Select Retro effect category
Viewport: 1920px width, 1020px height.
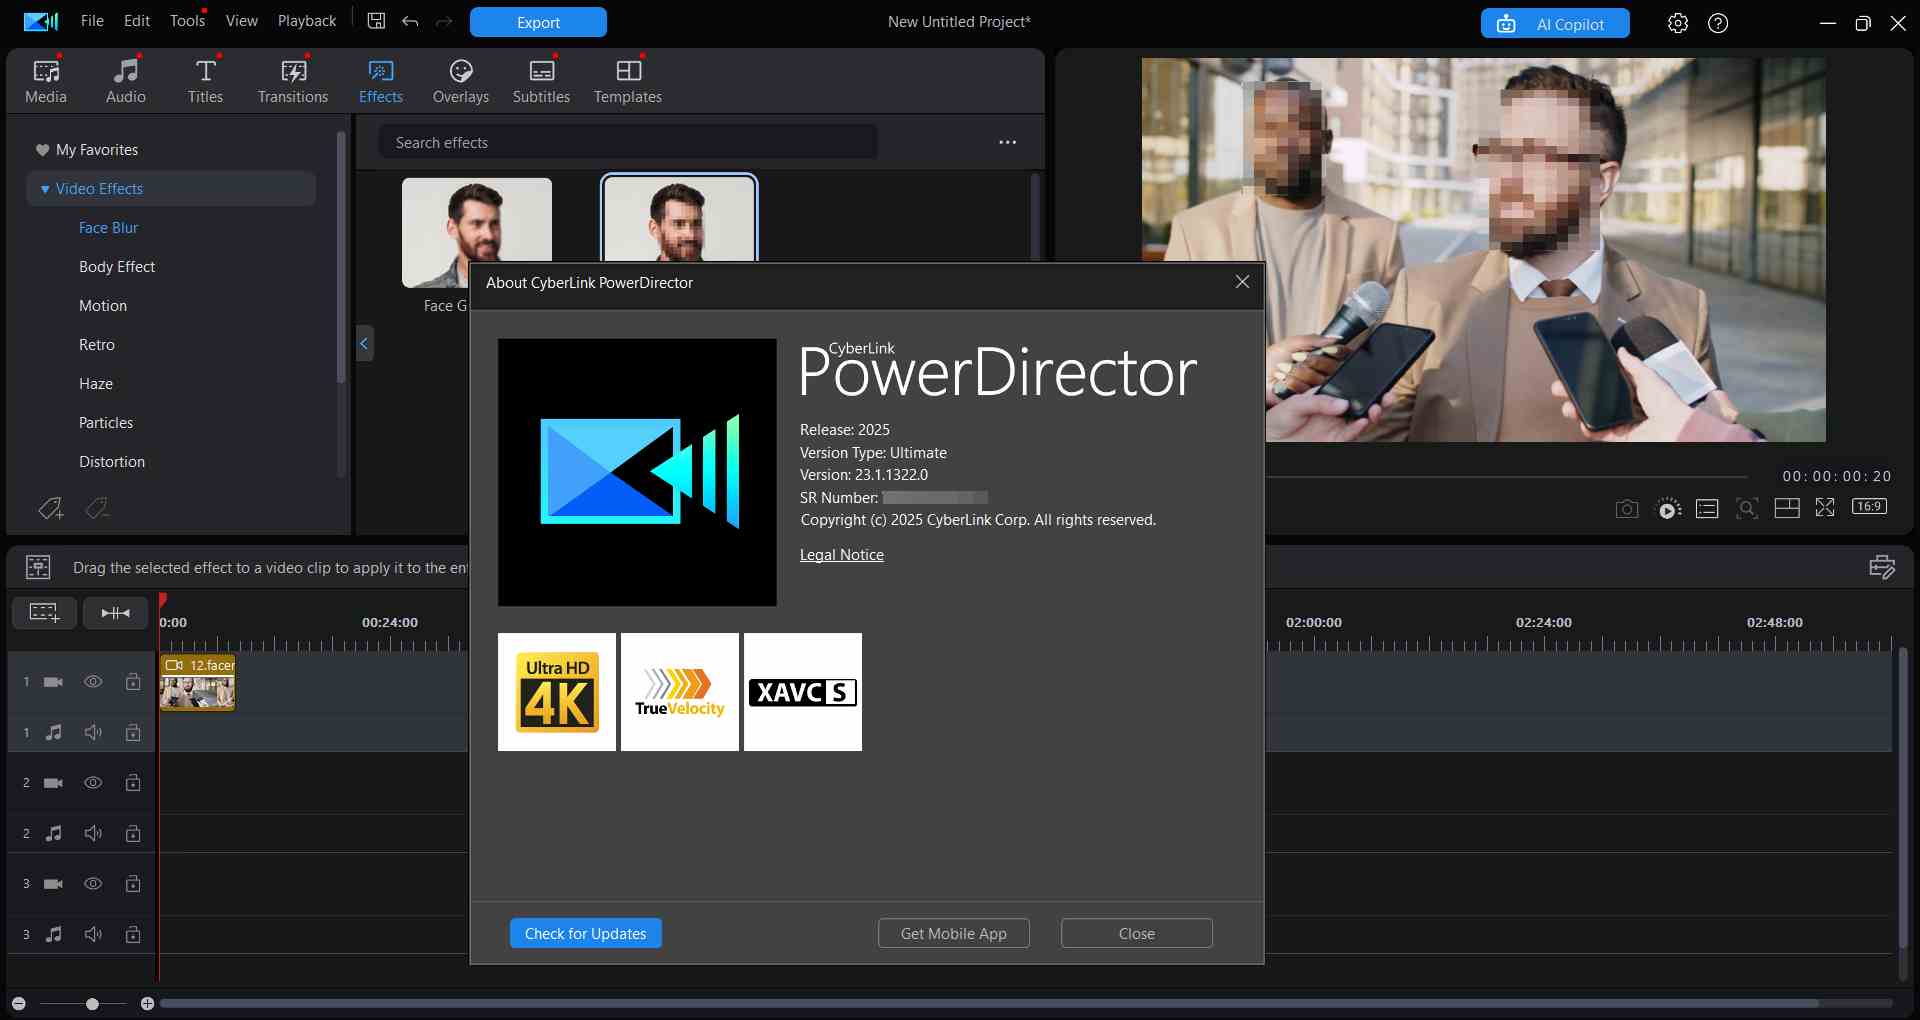coord(97,345)
